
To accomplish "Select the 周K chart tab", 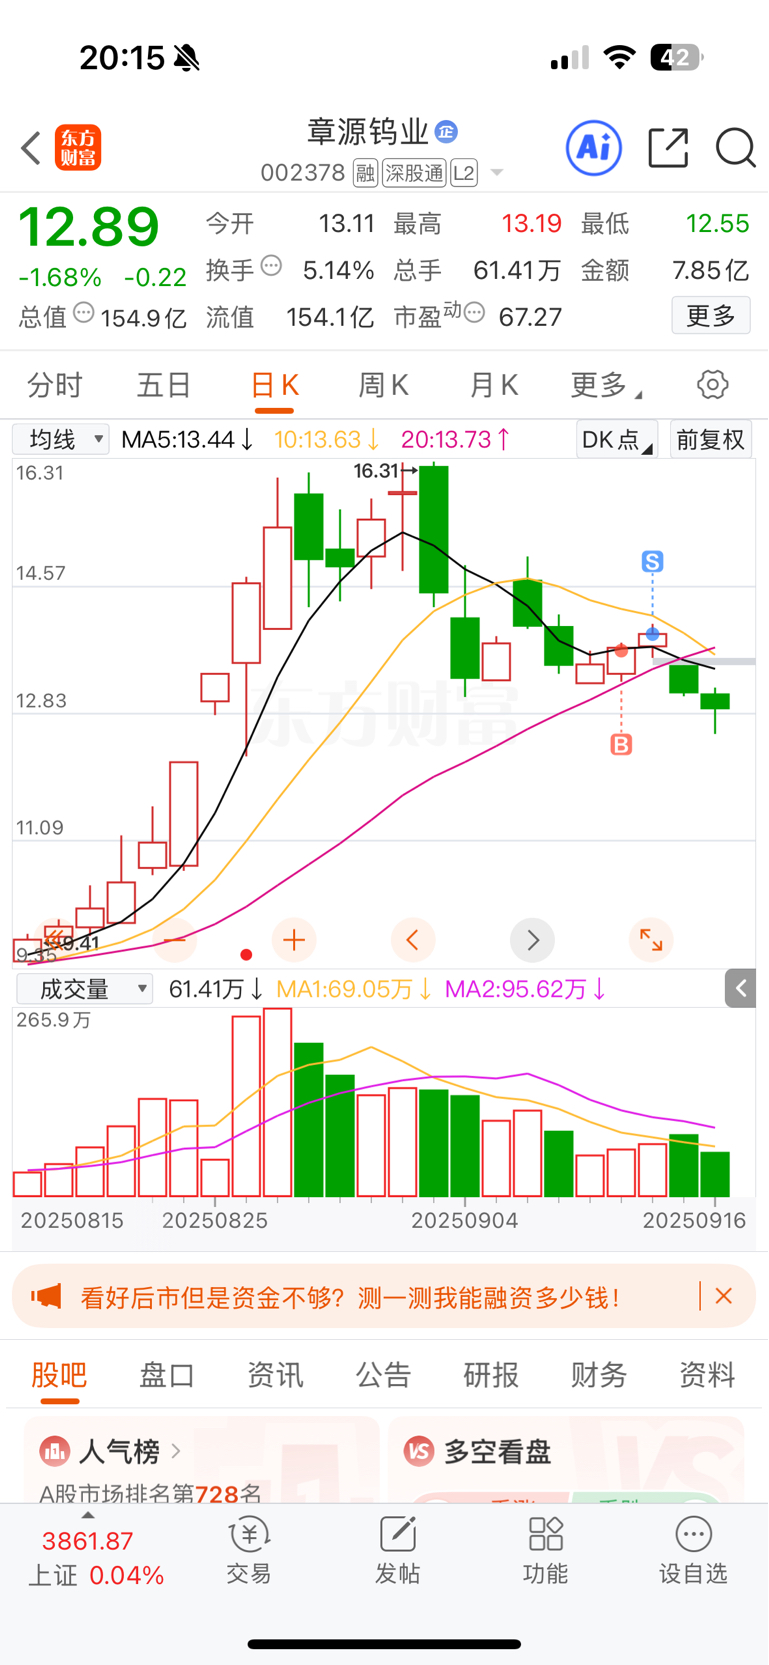I will 383,385.
